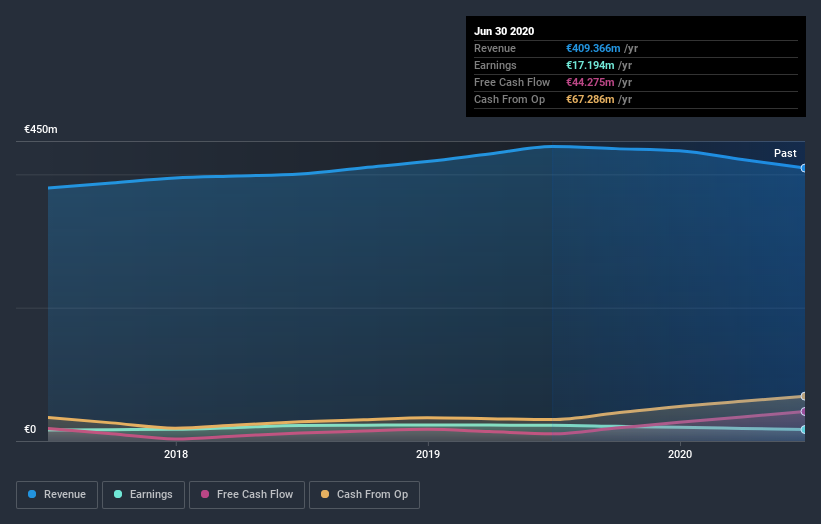Click the Jun 30 2020 tooltip date
The height and width of the screenshot is (524, 821).
click(x=504, y=31)
